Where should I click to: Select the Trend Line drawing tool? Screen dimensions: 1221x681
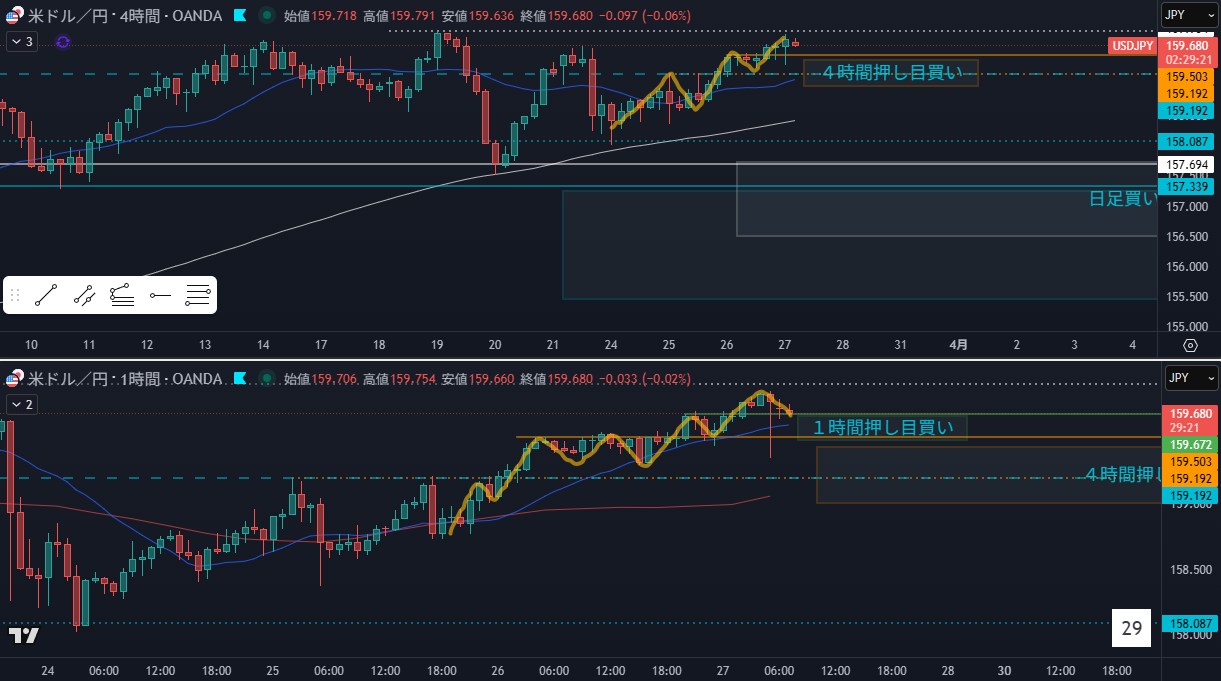(x=46, y=295)
